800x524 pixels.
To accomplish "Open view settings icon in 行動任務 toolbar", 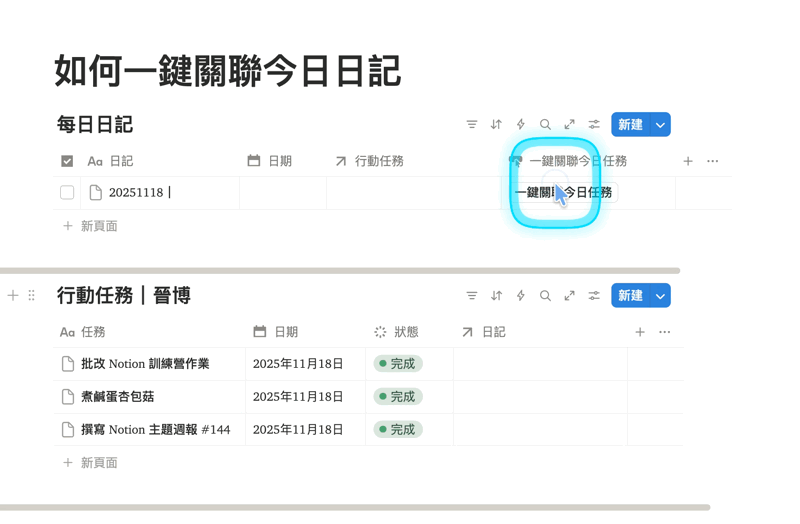I will [594, 296].
